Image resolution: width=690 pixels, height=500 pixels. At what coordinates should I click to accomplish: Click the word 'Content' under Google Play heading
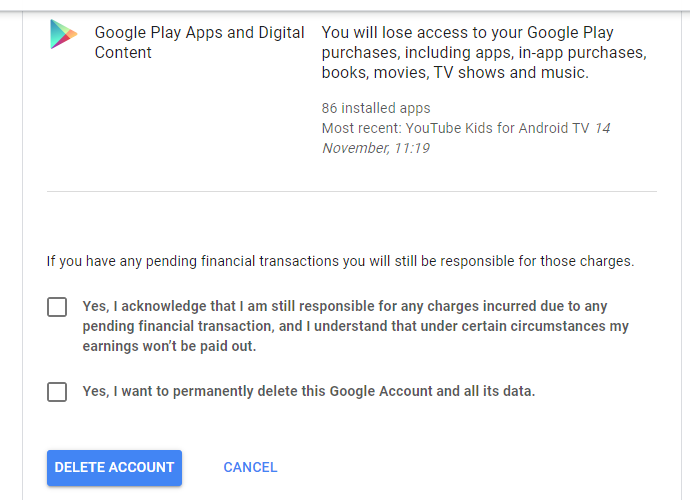[123, 52]
